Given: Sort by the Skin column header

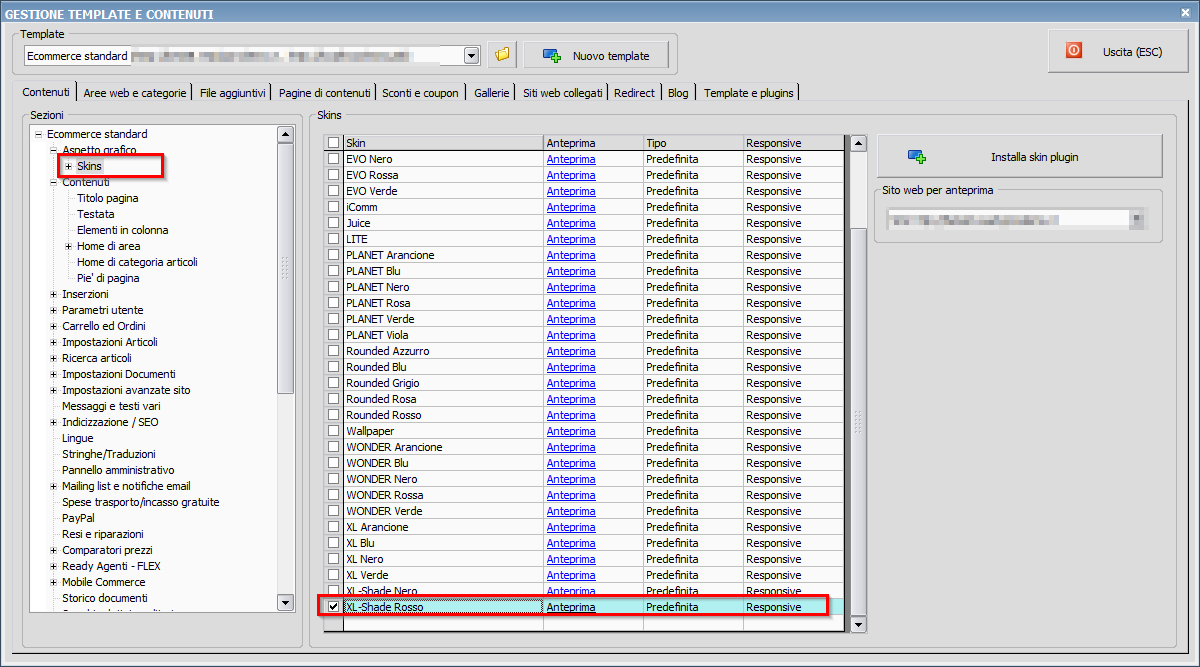Looking at the screenshot, I should click(x=443, y=143).
